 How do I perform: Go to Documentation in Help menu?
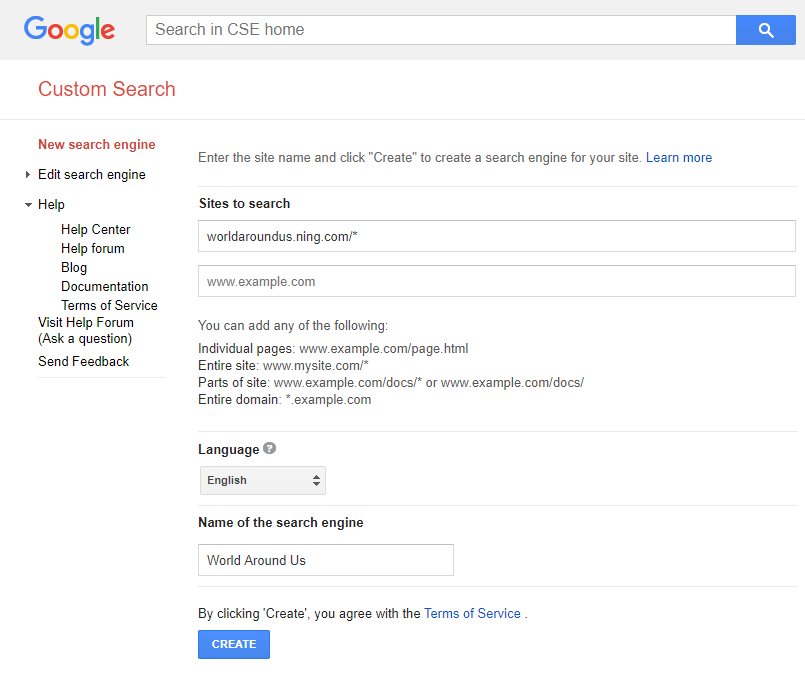(105, 286)
